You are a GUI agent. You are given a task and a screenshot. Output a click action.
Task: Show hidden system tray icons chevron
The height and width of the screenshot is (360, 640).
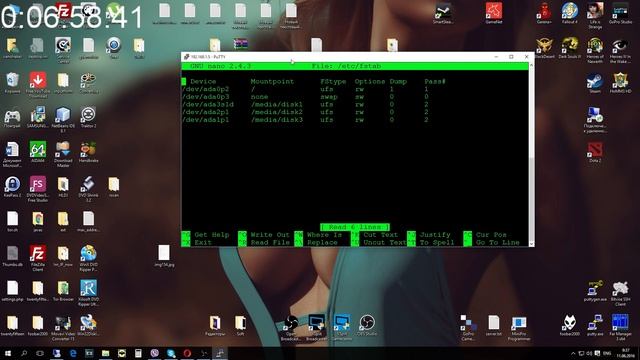click(x=573, y=353)
